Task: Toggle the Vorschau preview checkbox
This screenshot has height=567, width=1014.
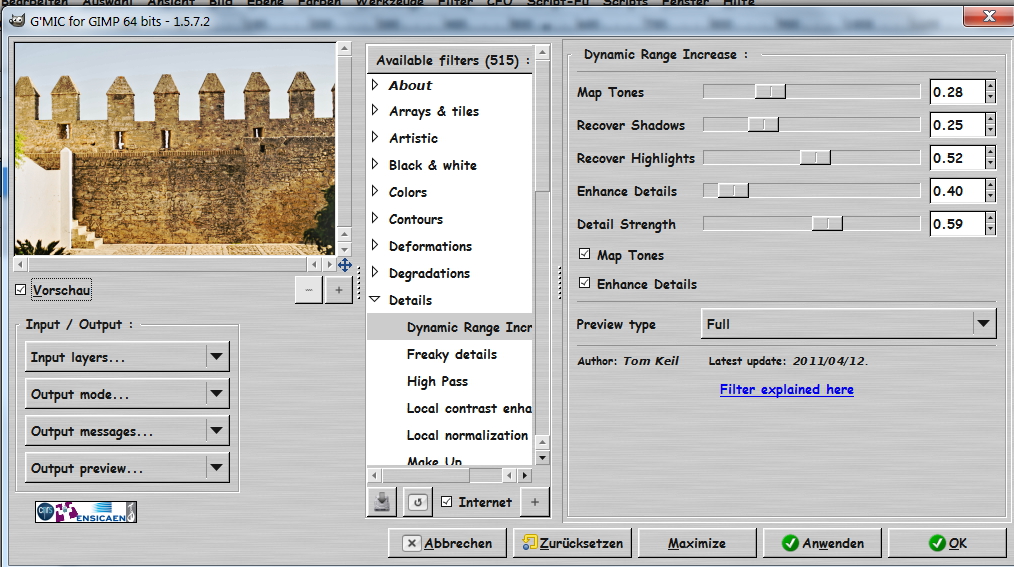Action: click(x=21, y=290)
